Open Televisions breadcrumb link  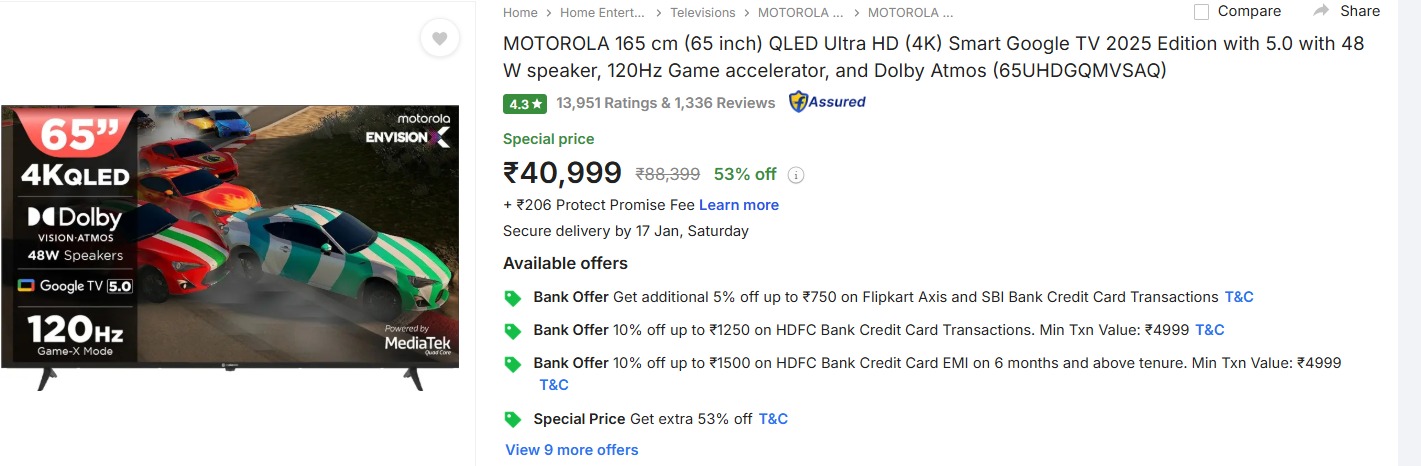click(x=702, y=13)
